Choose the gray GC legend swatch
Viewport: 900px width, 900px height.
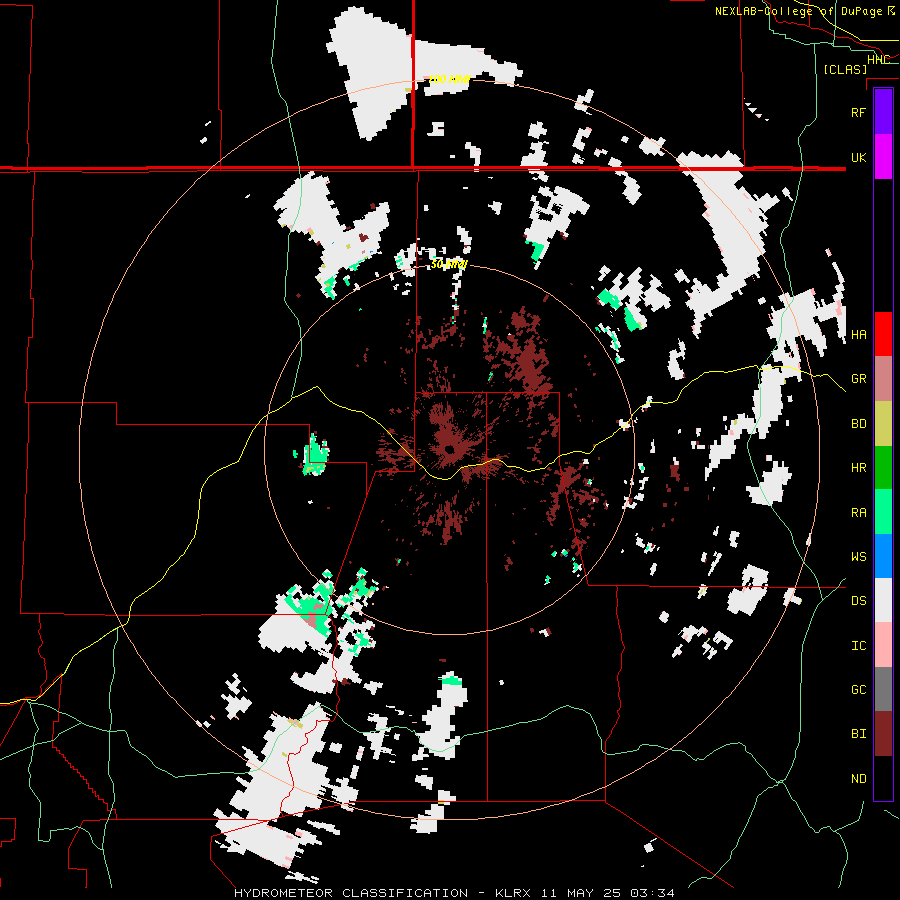pyautogui.click(x=883, y=689)
